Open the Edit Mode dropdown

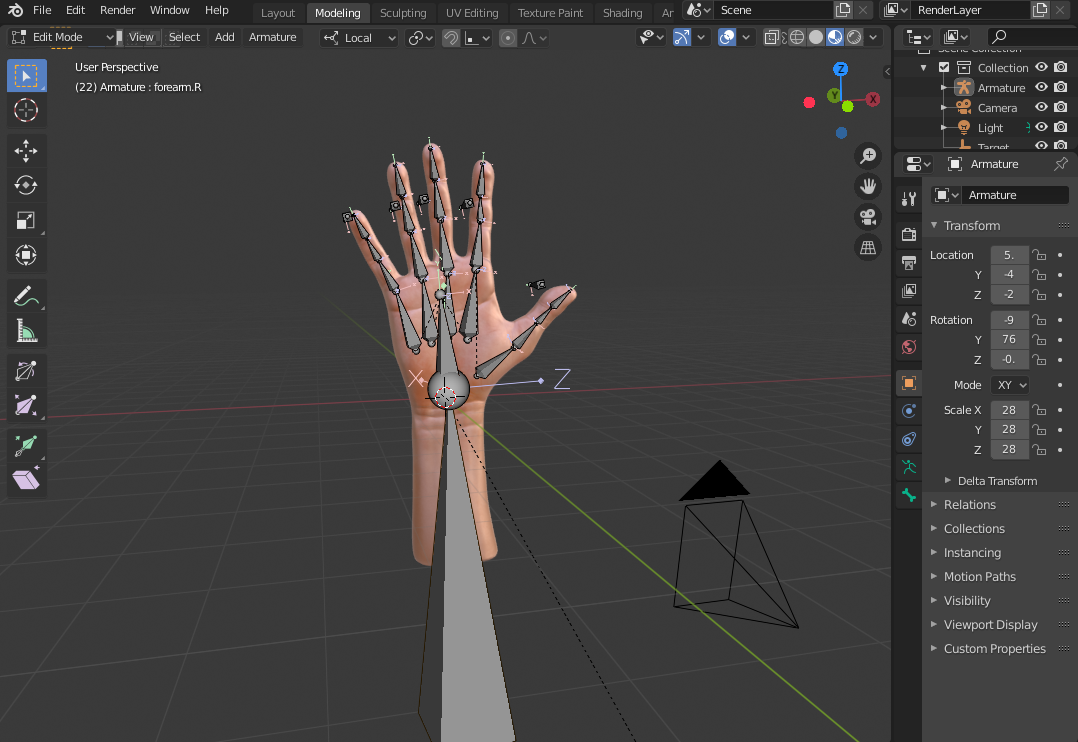(x=62, y=37)
